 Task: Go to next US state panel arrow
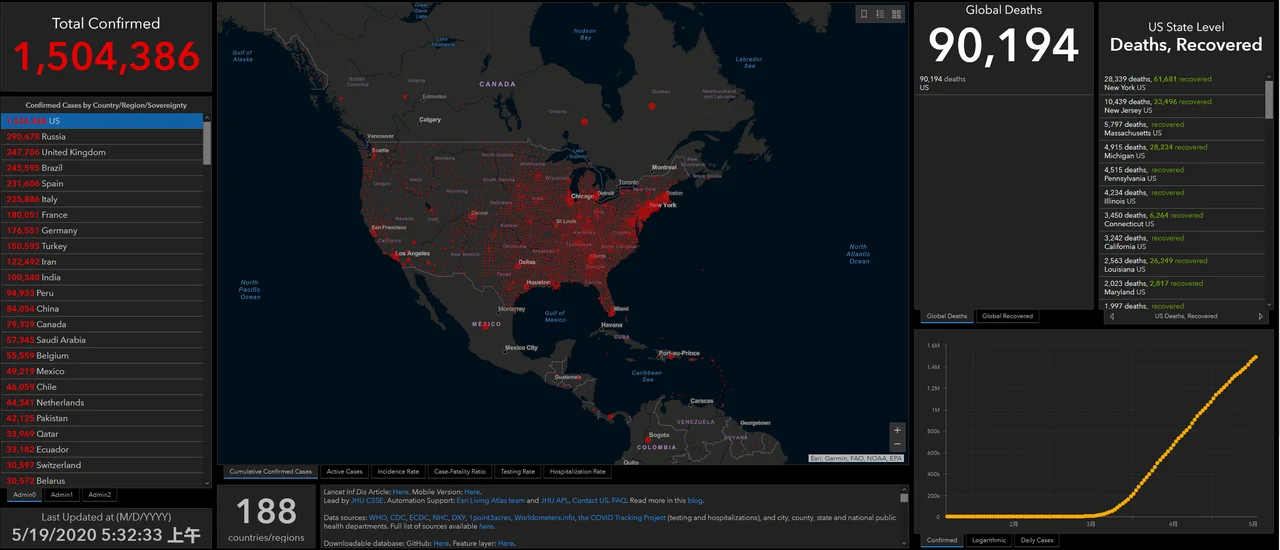1261,316
